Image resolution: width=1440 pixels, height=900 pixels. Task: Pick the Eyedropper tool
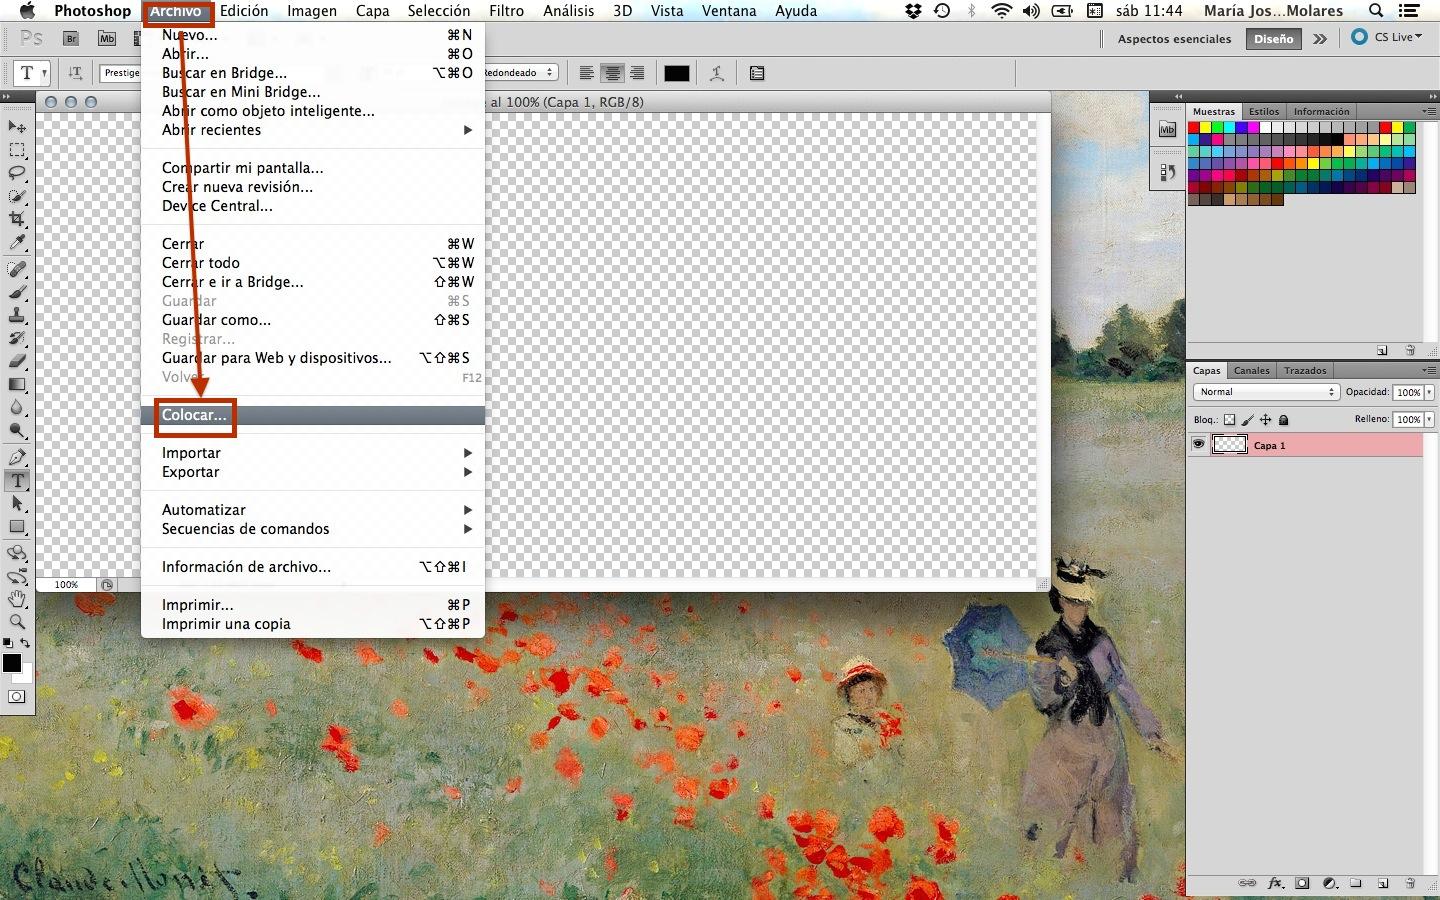click(17, 243)
